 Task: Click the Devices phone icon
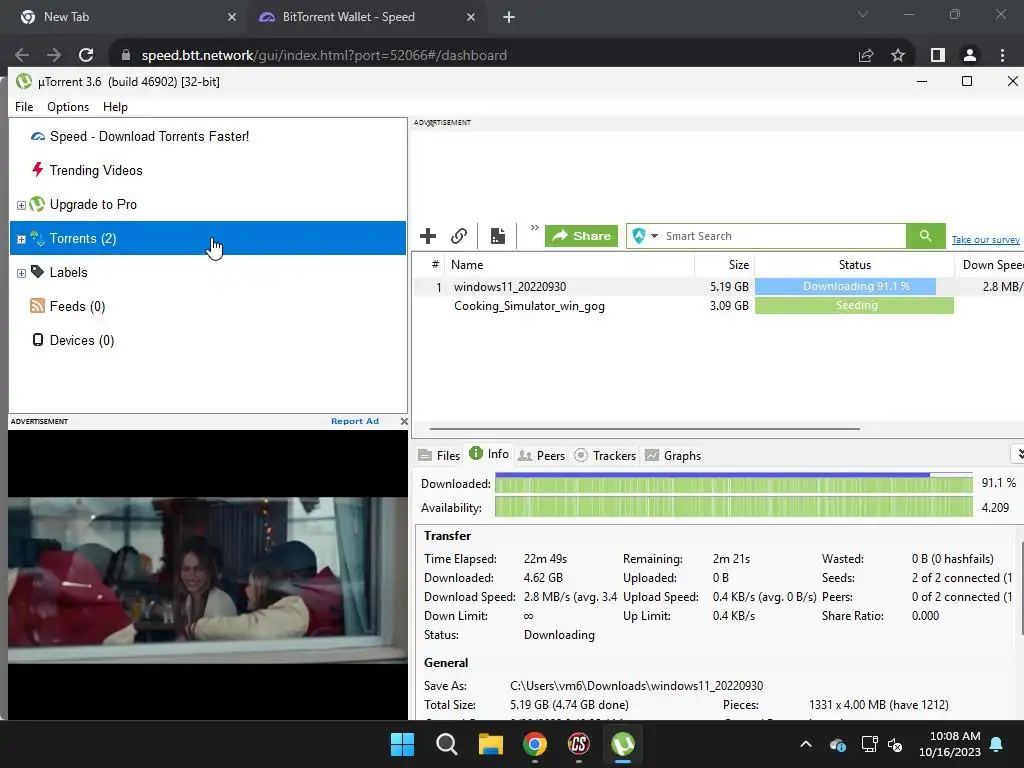click(38, 340)
